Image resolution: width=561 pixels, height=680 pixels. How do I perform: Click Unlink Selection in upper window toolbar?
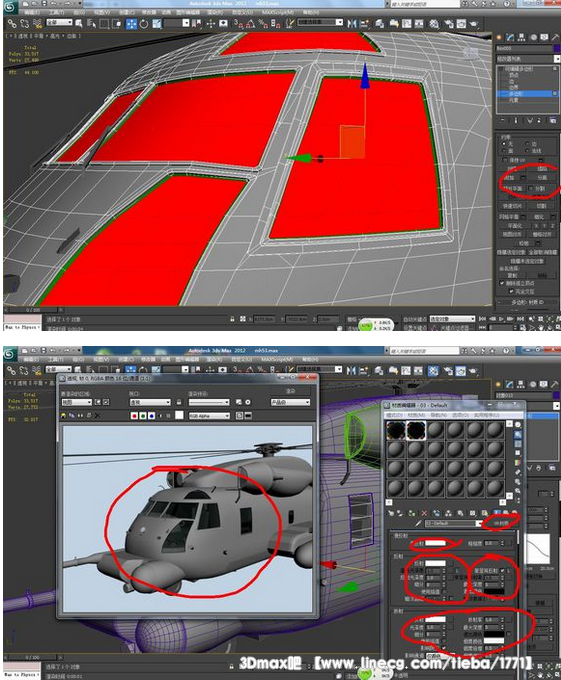(24, 23)
